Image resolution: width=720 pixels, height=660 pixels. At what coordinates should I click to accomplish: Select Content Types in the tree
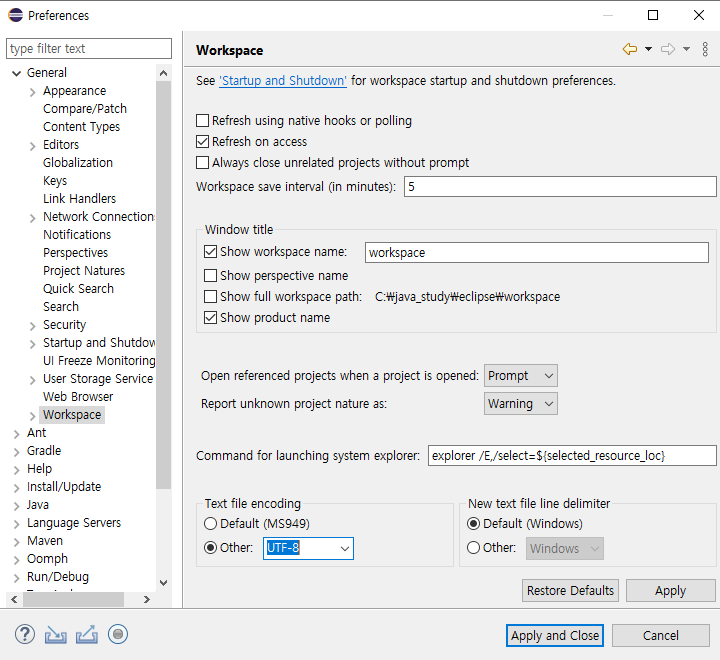pyautogui.click(x=81, y=127)
